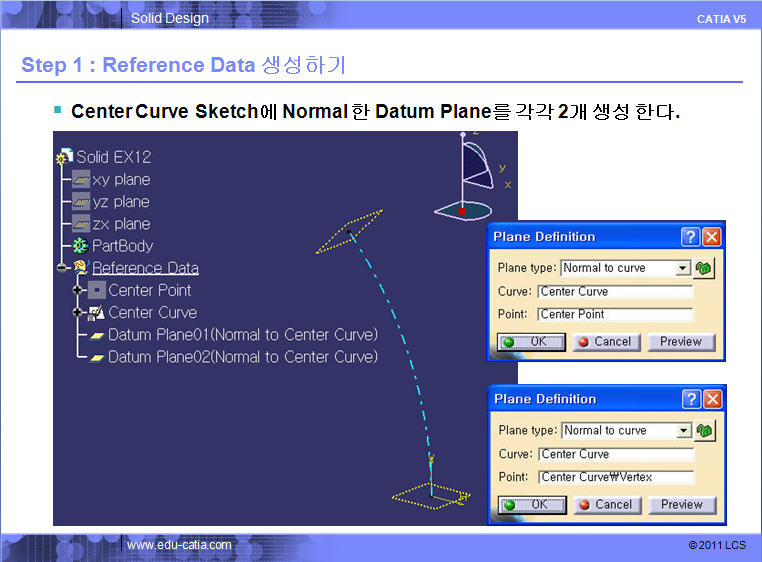
Task: Click the Point field containing Center Point
Action: (x=615, y=314)
